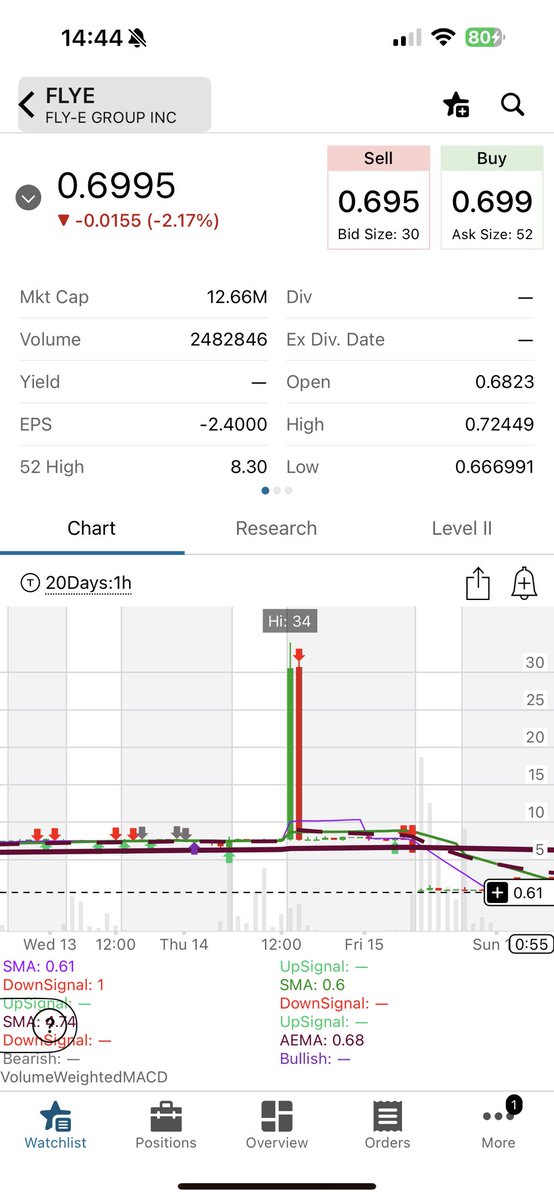
Task: Expand the quote details chevron circle
Action: [x=28, y=198]
